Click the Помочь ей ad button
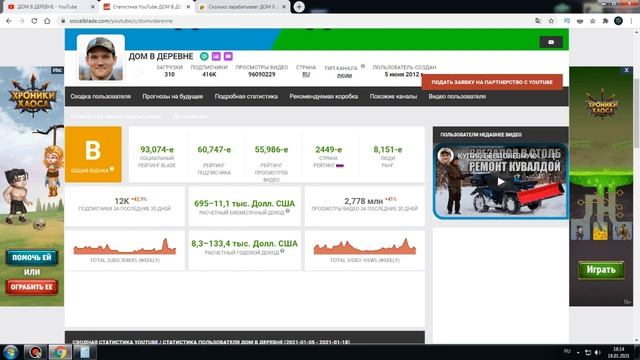This screenshot has width=640, height=360. pyautogui.click(x=31, y=258)
